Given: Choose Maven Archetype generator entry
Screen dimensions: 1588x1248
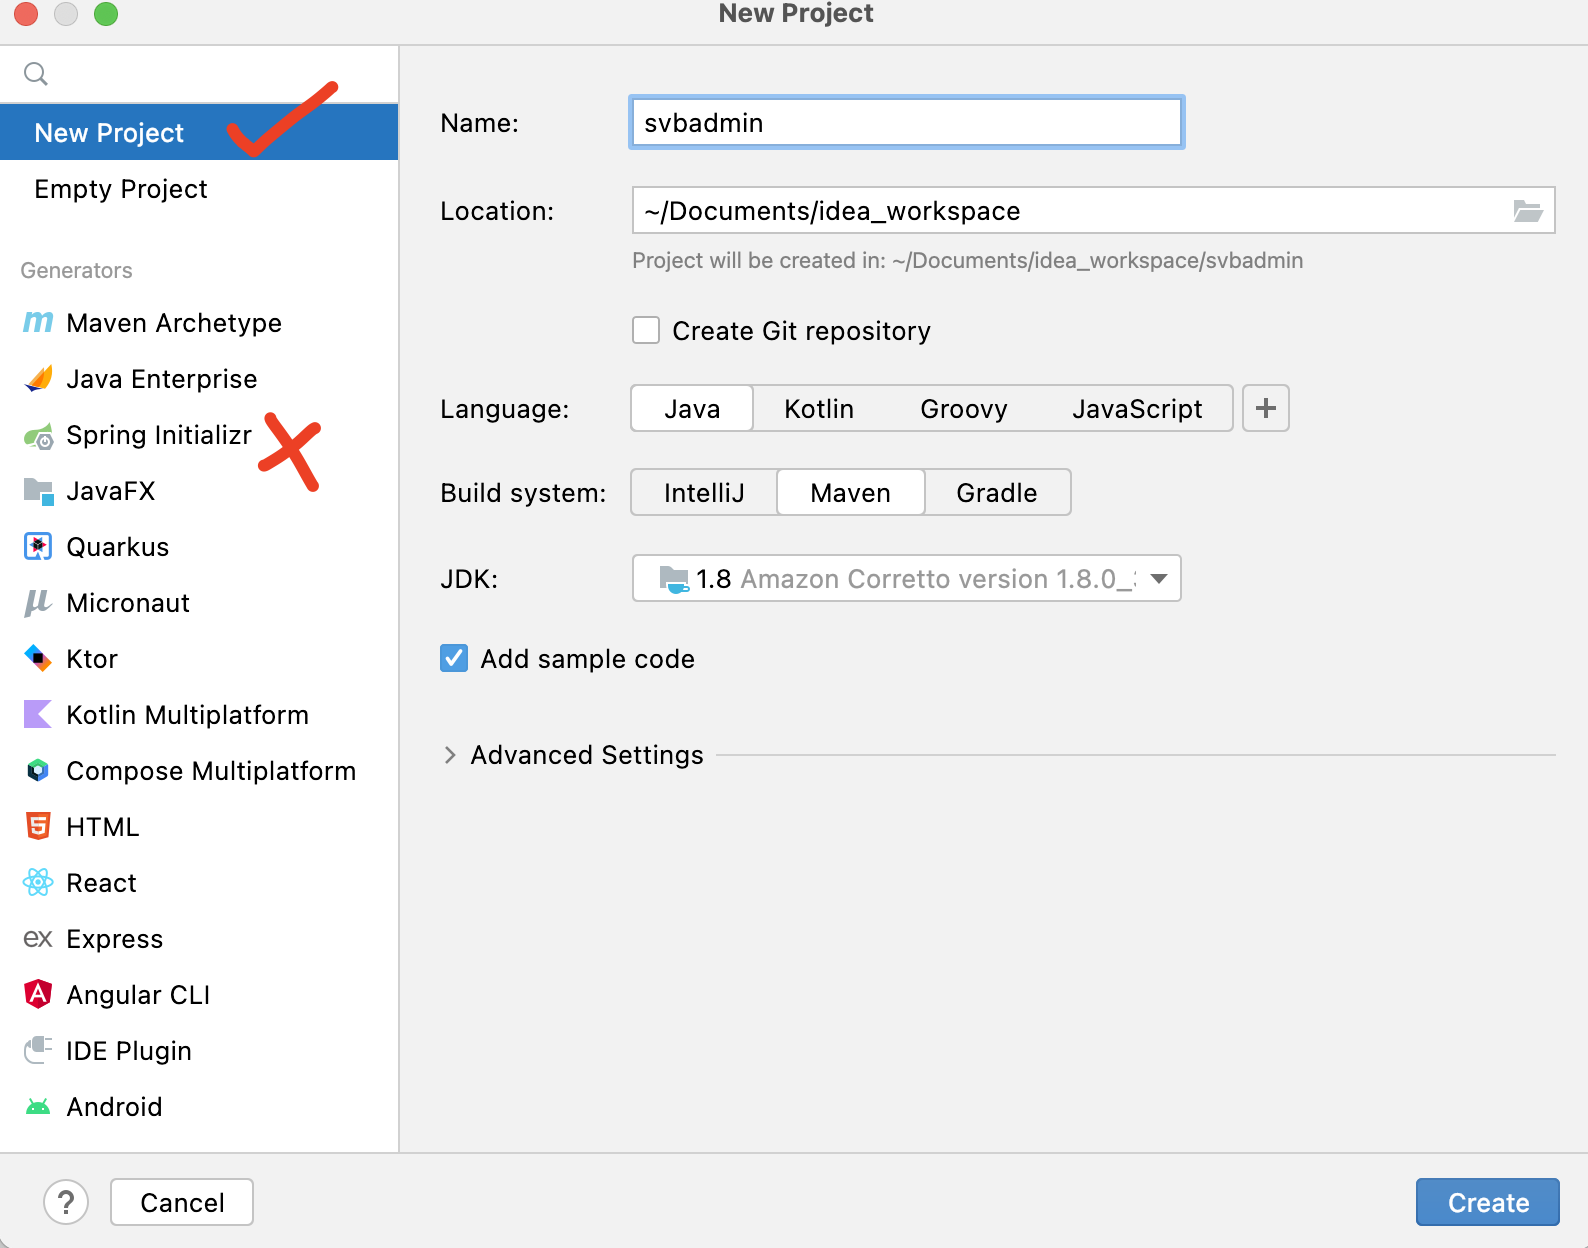Looking at the screenshot, I should [x=199, y=322].
